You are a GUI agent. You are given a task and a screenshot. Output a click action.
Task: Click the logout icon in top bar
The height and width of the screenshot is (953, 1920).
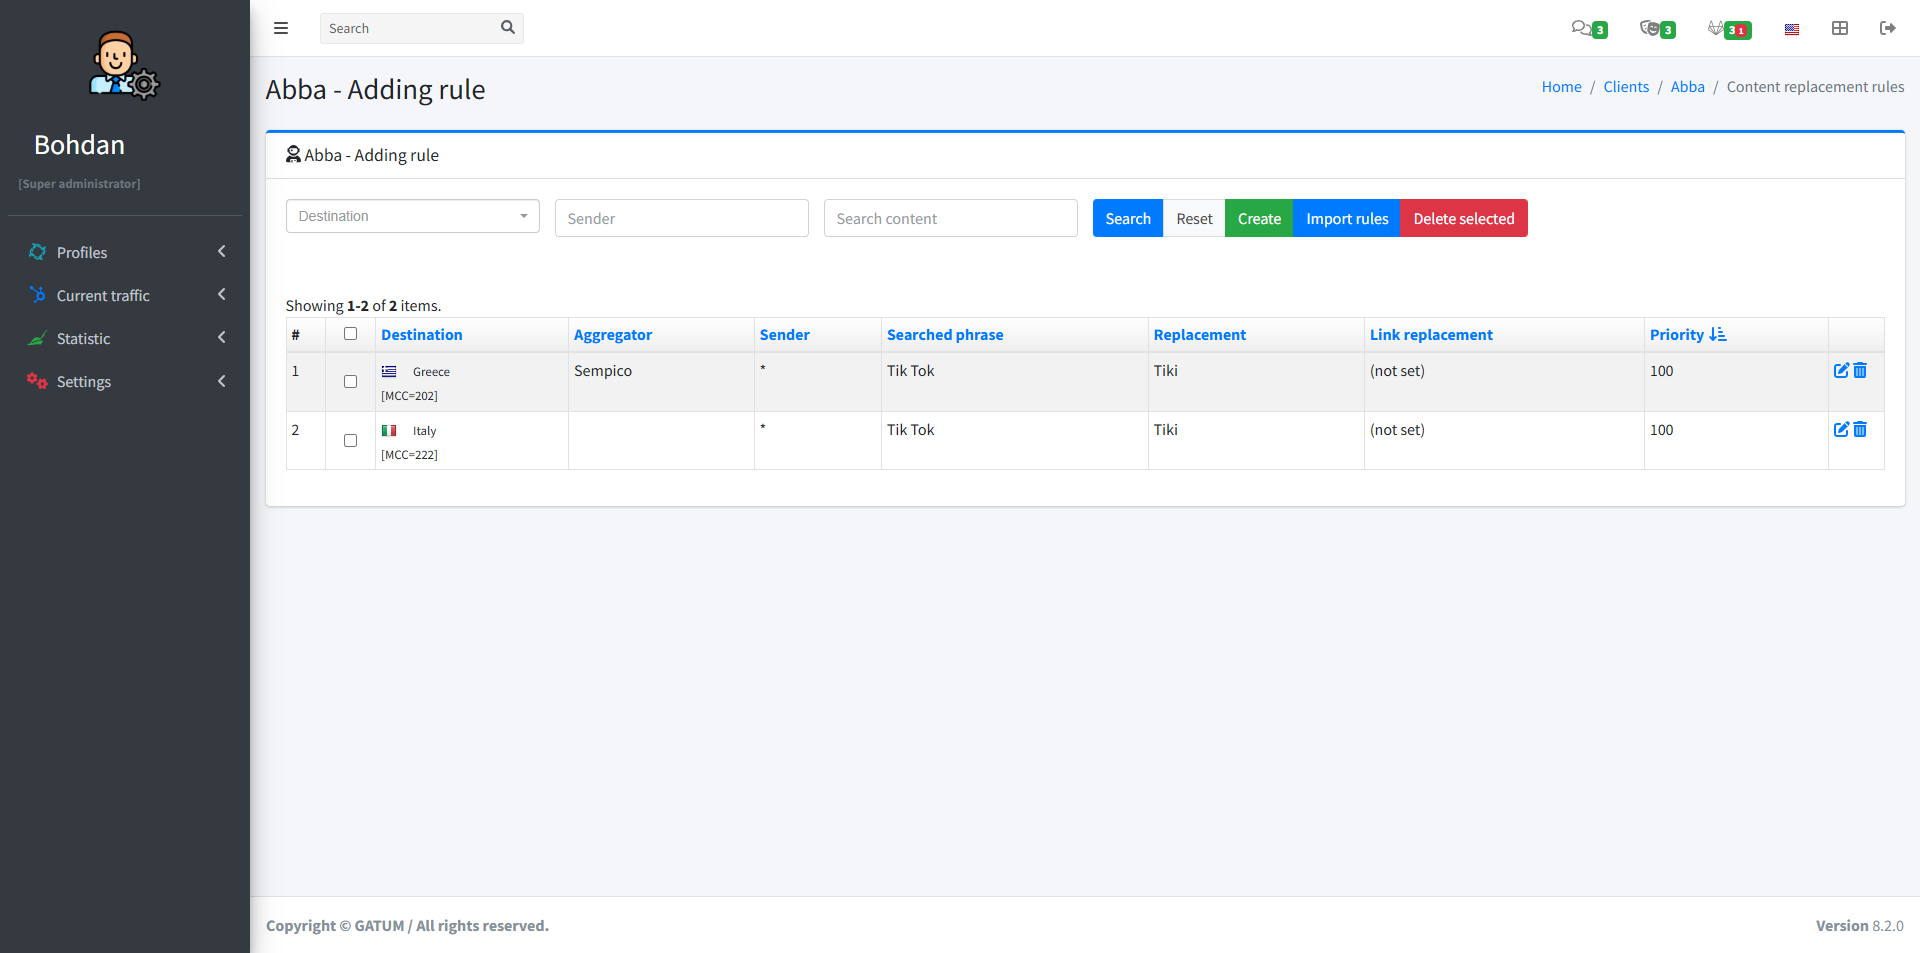(x=1887, y=28)
